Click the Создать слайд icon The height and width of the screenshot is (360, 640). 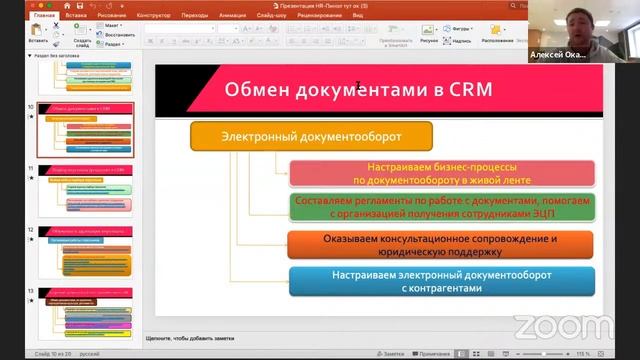pyautogui.click(x=80, y=29)
